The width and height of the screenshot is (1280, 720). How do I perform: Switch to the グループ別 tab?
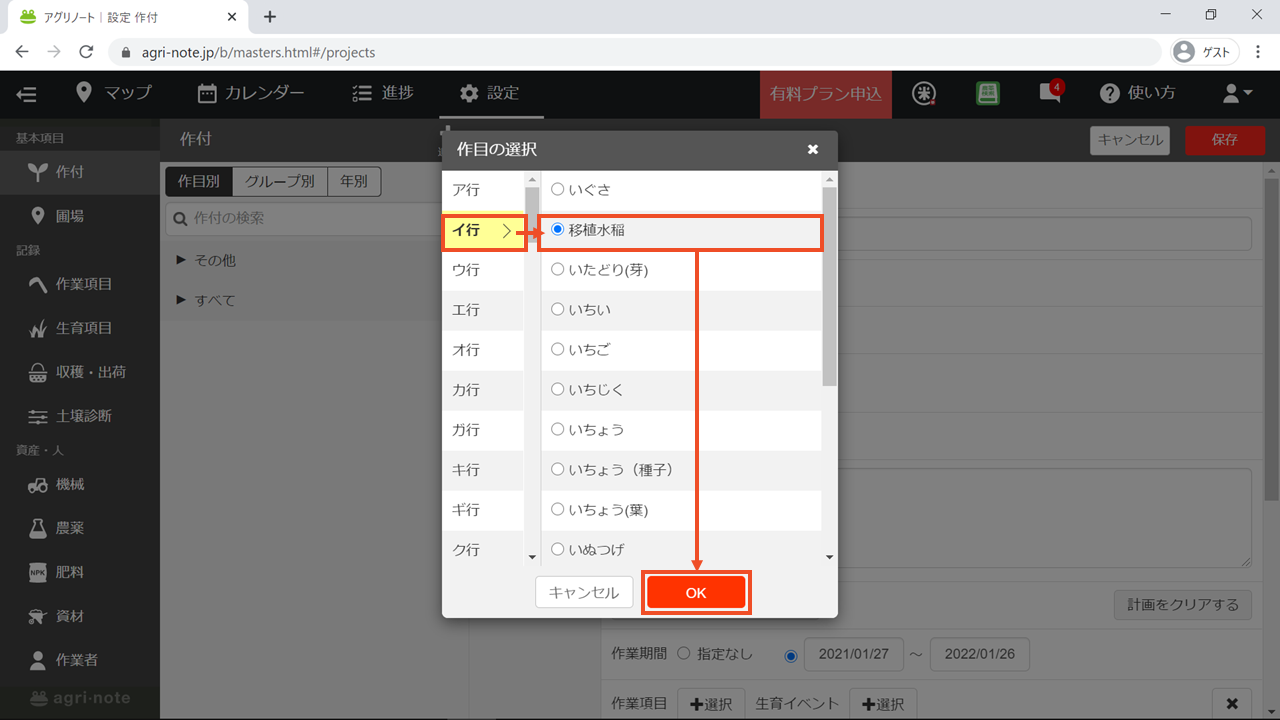[280, 181]
